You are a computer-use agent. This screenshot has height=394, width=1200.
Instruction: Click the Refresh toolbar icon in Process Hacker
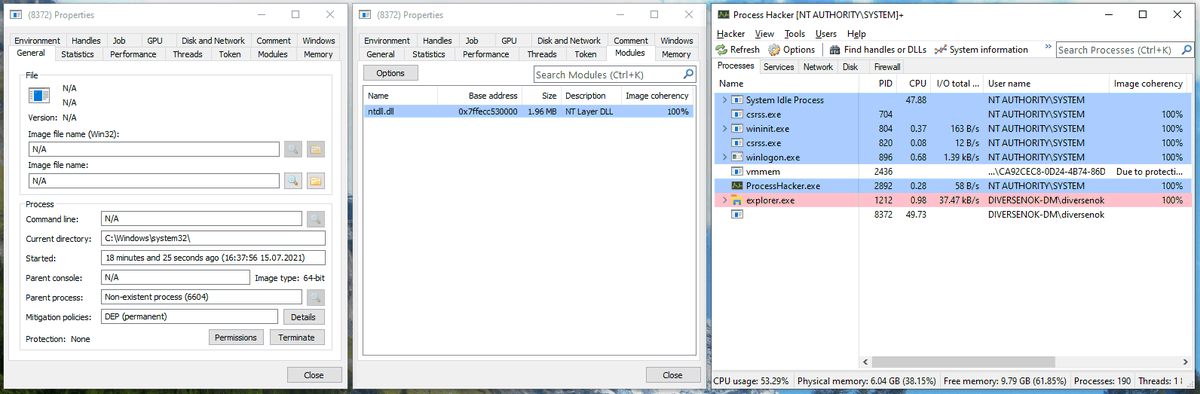(721, 49)
